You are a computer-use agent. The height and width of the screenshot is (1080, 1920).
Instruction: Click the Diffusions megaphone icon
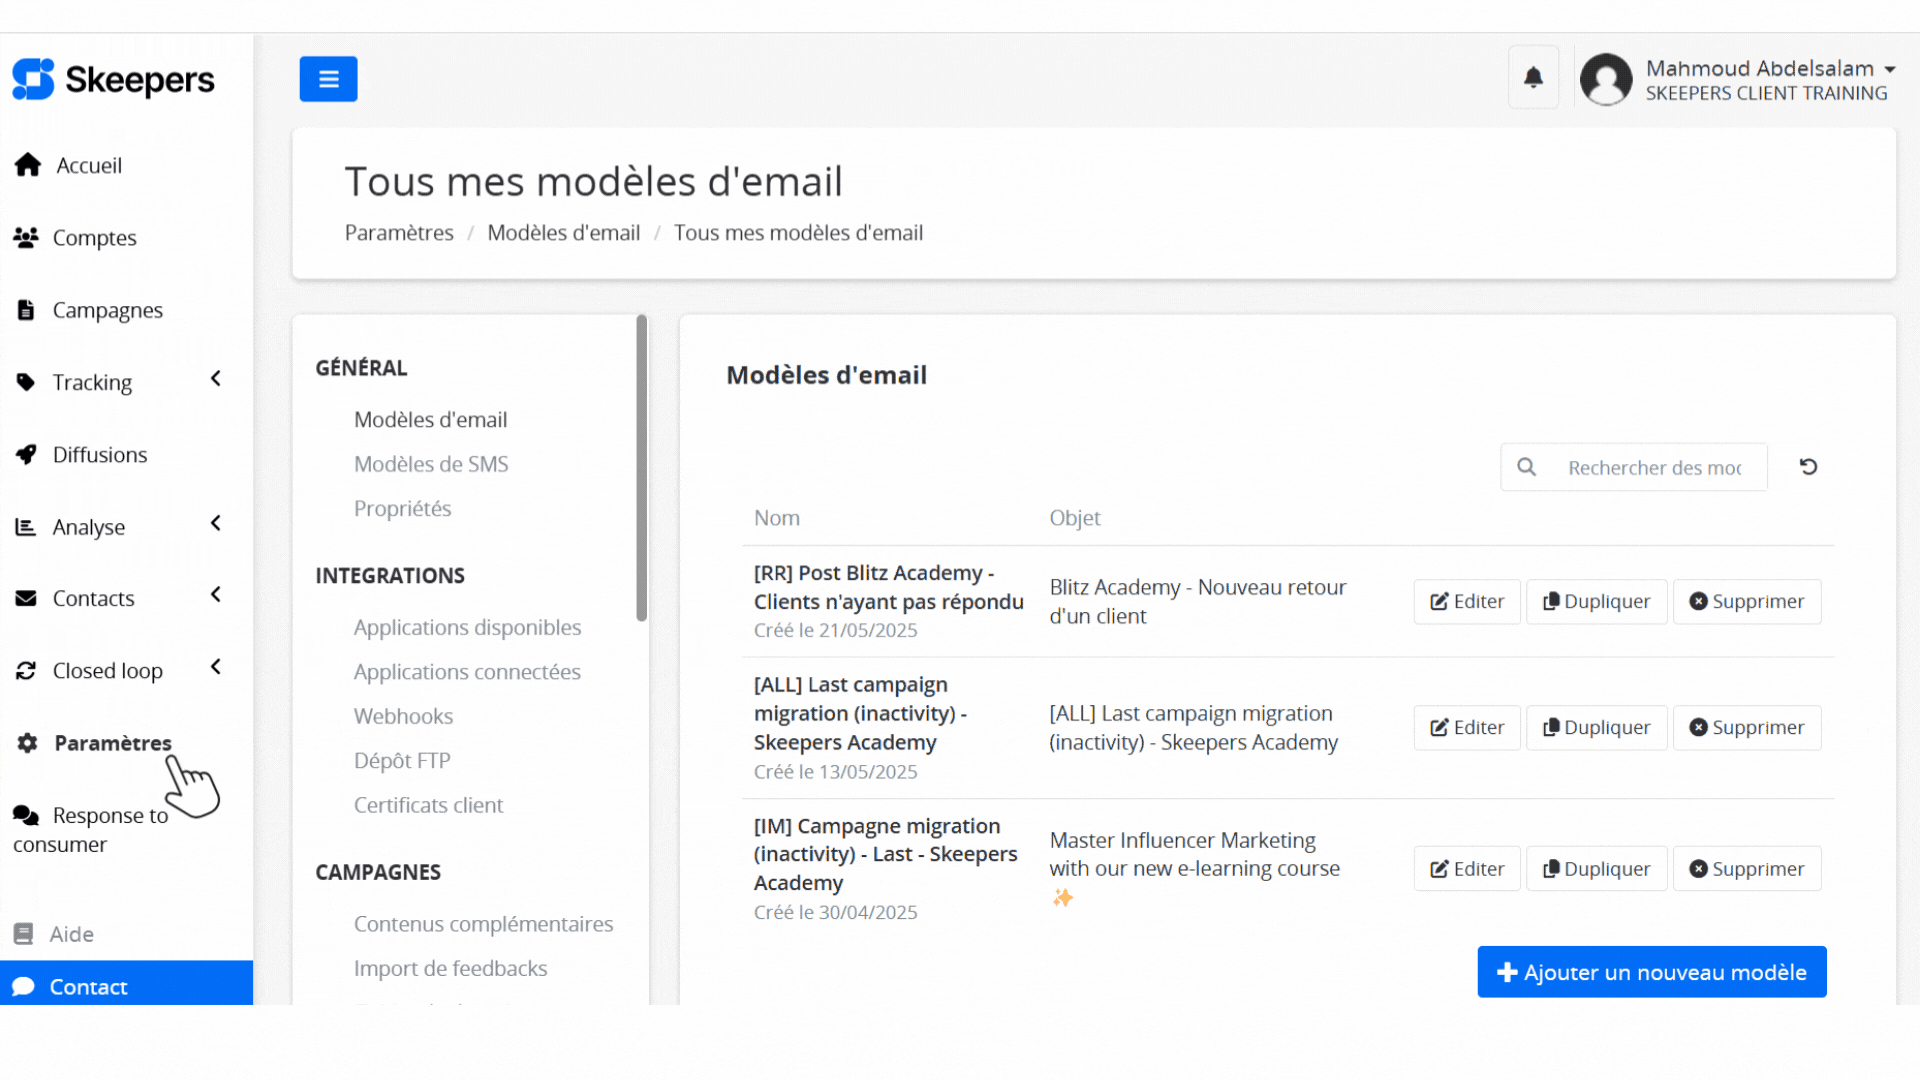click(x=26, y=454)
